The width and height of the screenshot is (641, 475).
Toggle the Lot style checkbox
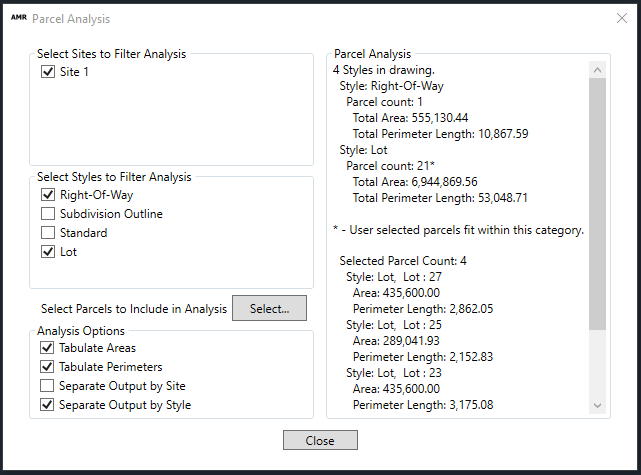(48, 252)
